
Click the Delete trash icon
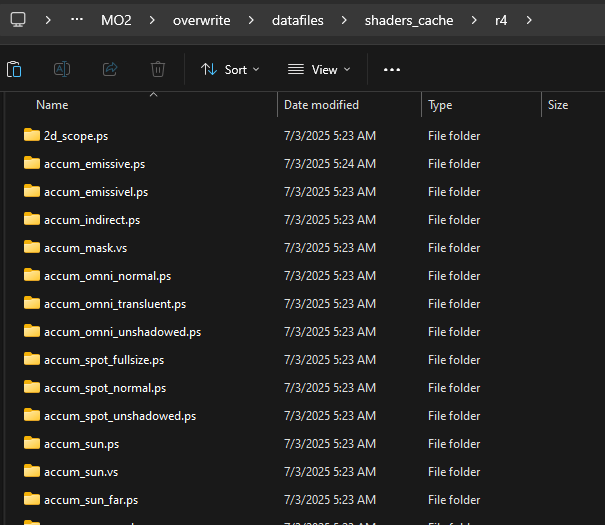158,69
